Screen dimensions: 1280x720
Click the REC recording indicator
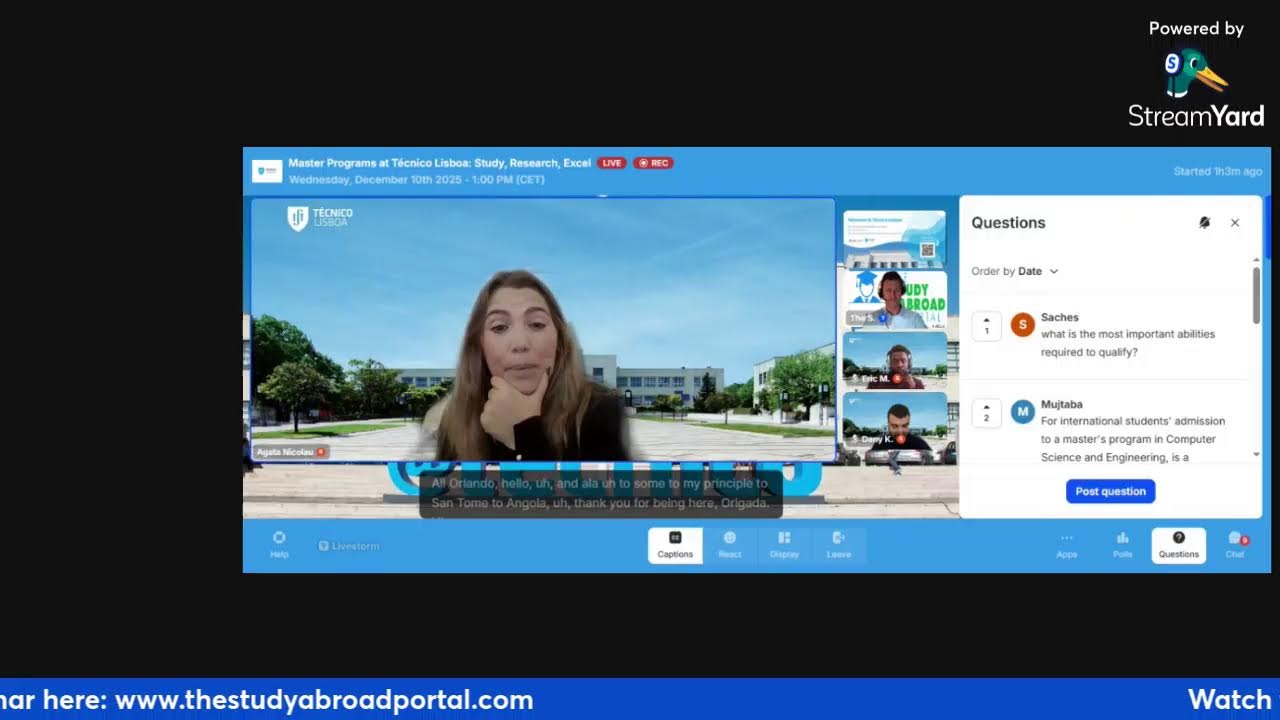[x=653, y=163]
